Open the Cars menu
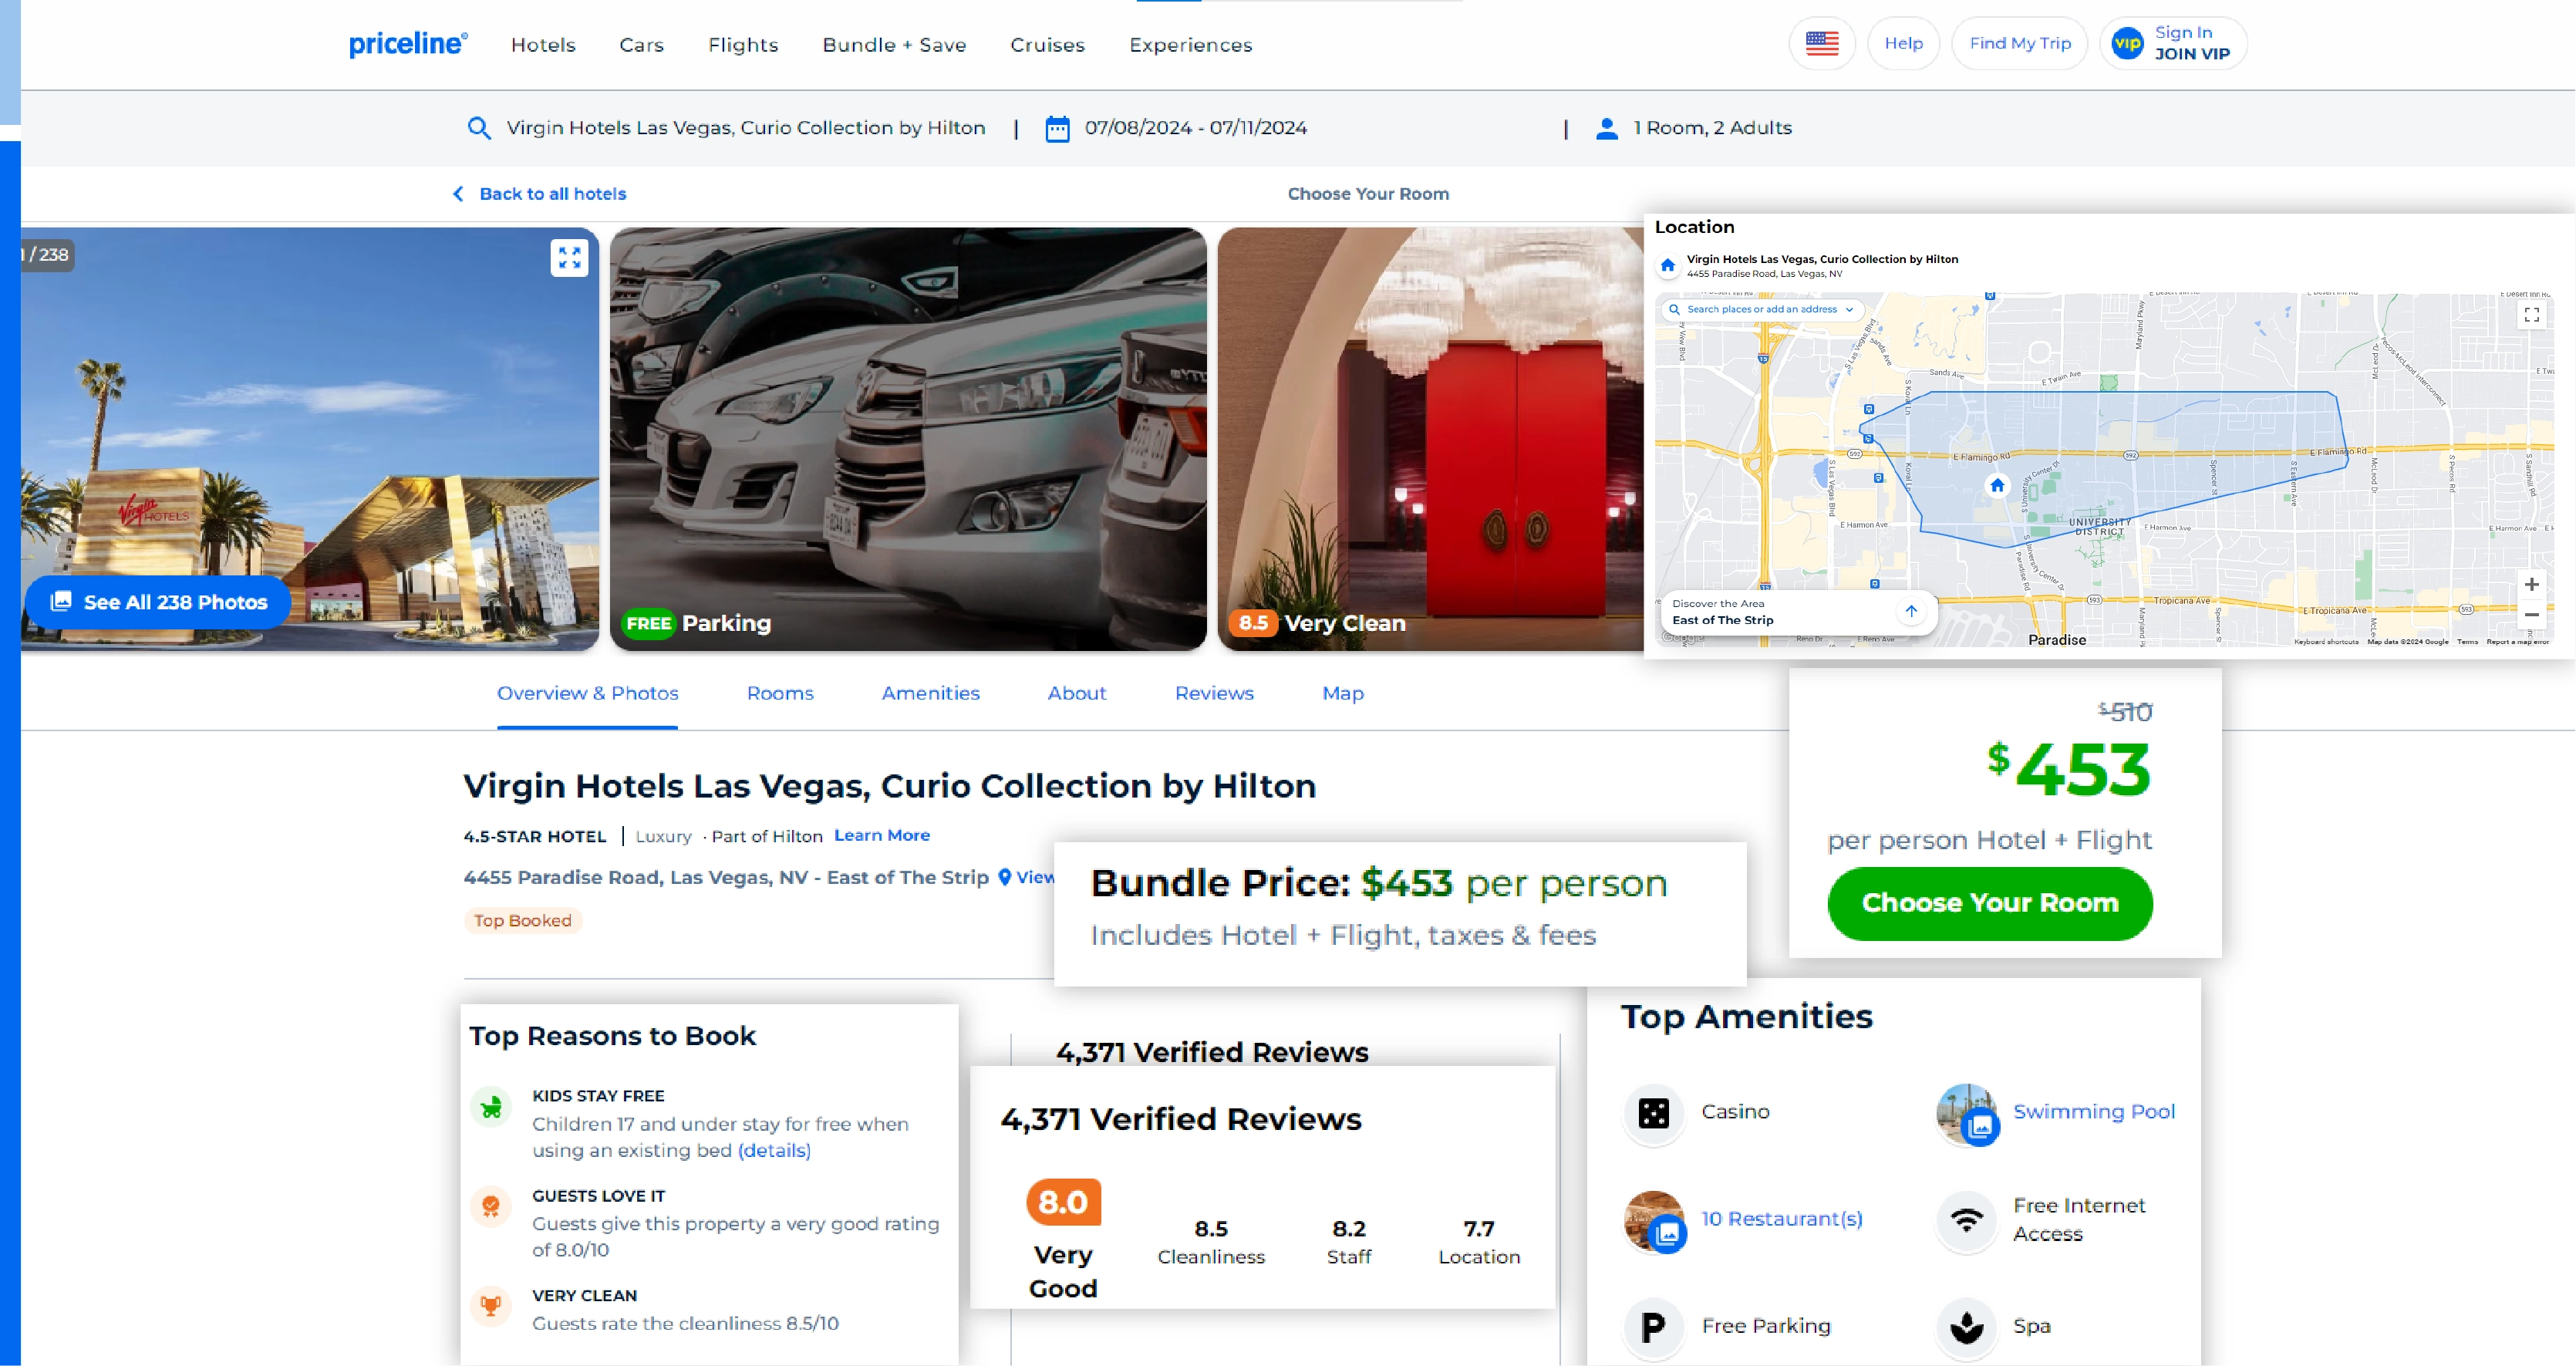 pyautogui.click(x=641, y=45)
